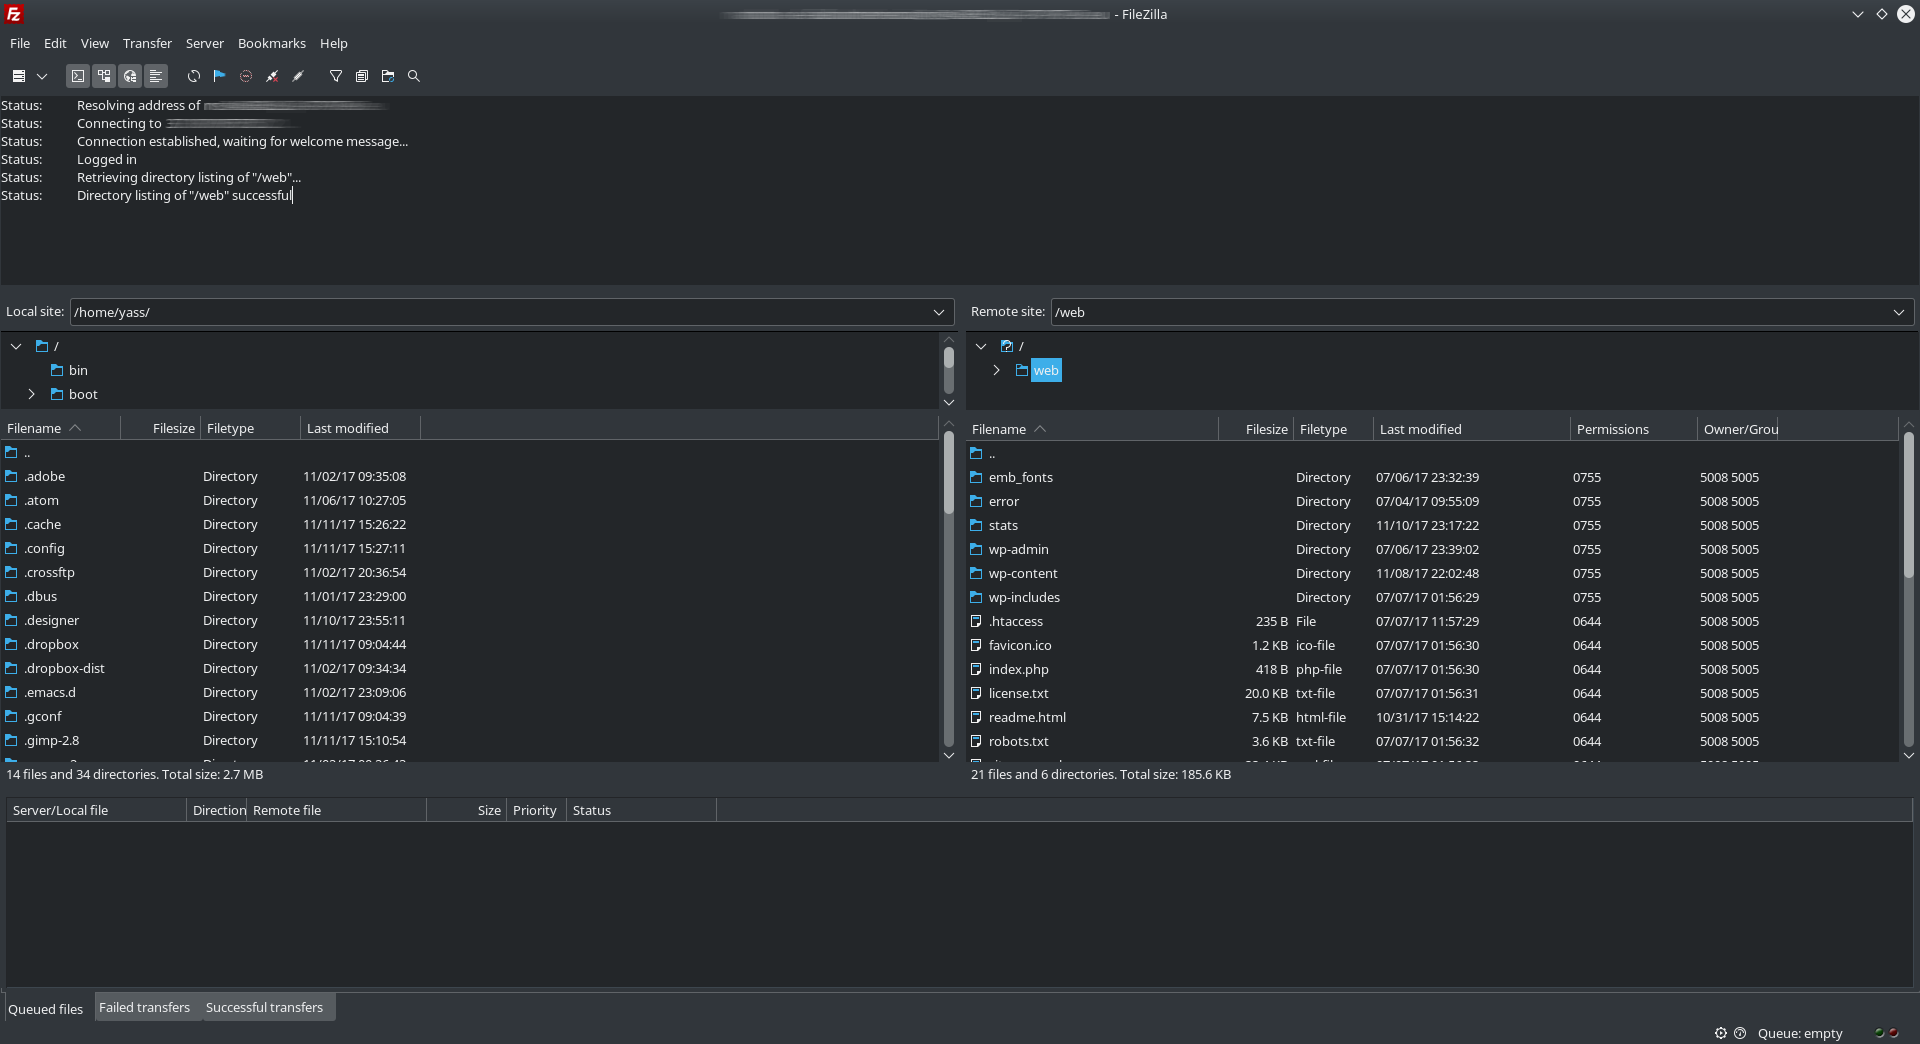
Task: Cancel current operation icon
Action: (x=246, y=76)
